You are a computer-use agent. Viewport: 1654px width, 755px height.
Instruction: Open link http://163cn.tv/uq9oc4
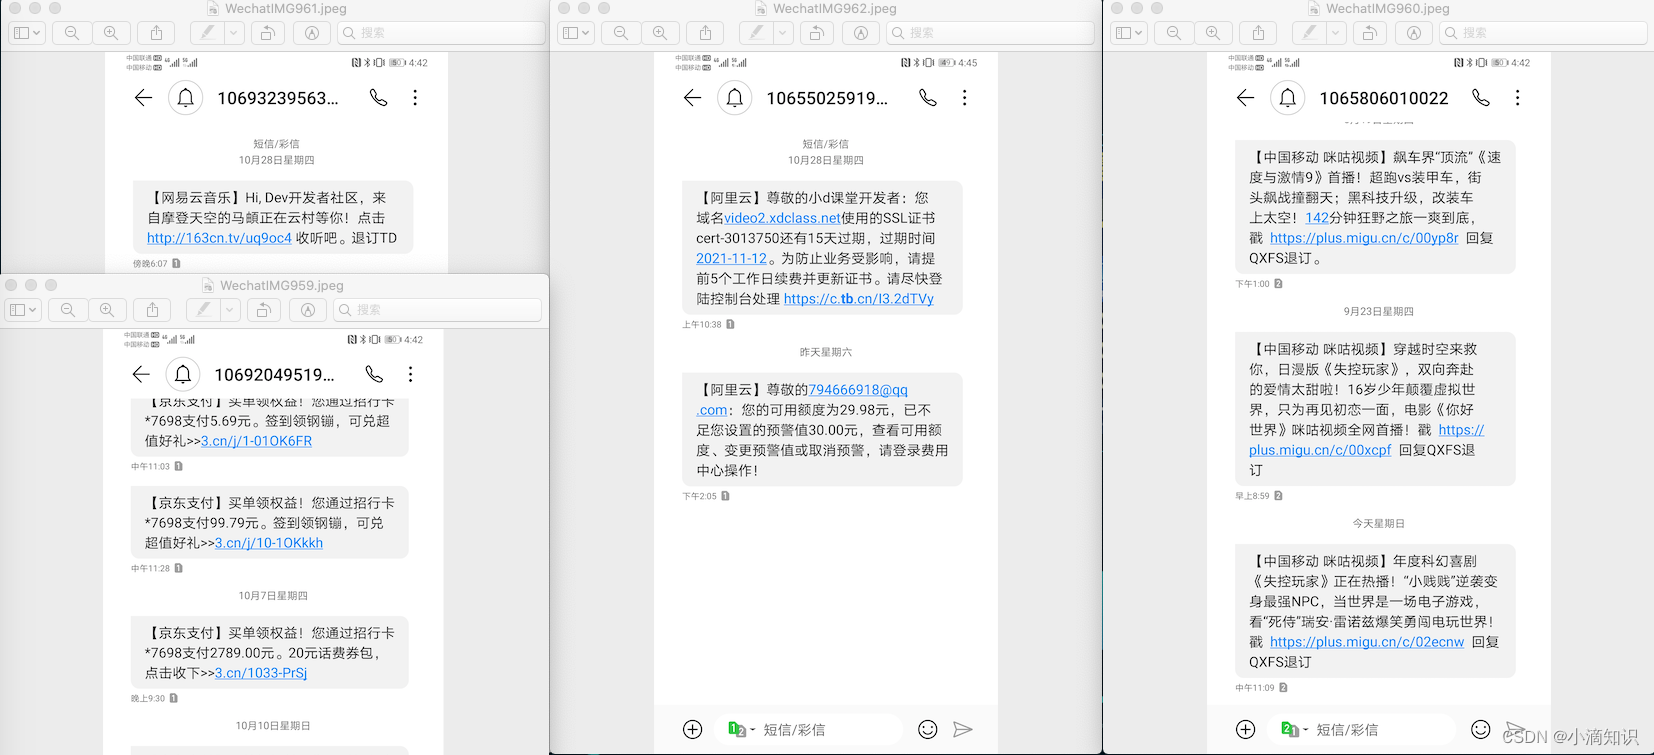219,238
